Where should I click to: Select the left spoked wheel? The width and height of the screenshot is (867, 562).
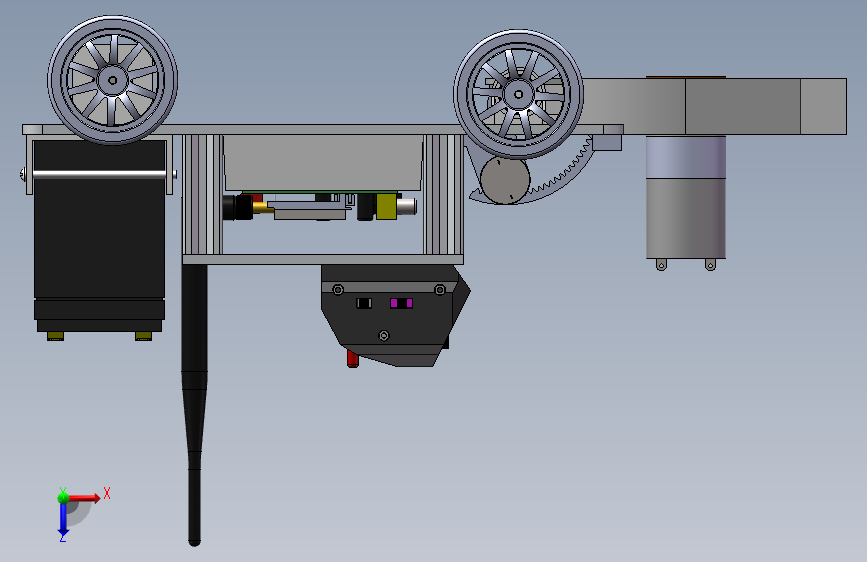[x=113, y=80]
